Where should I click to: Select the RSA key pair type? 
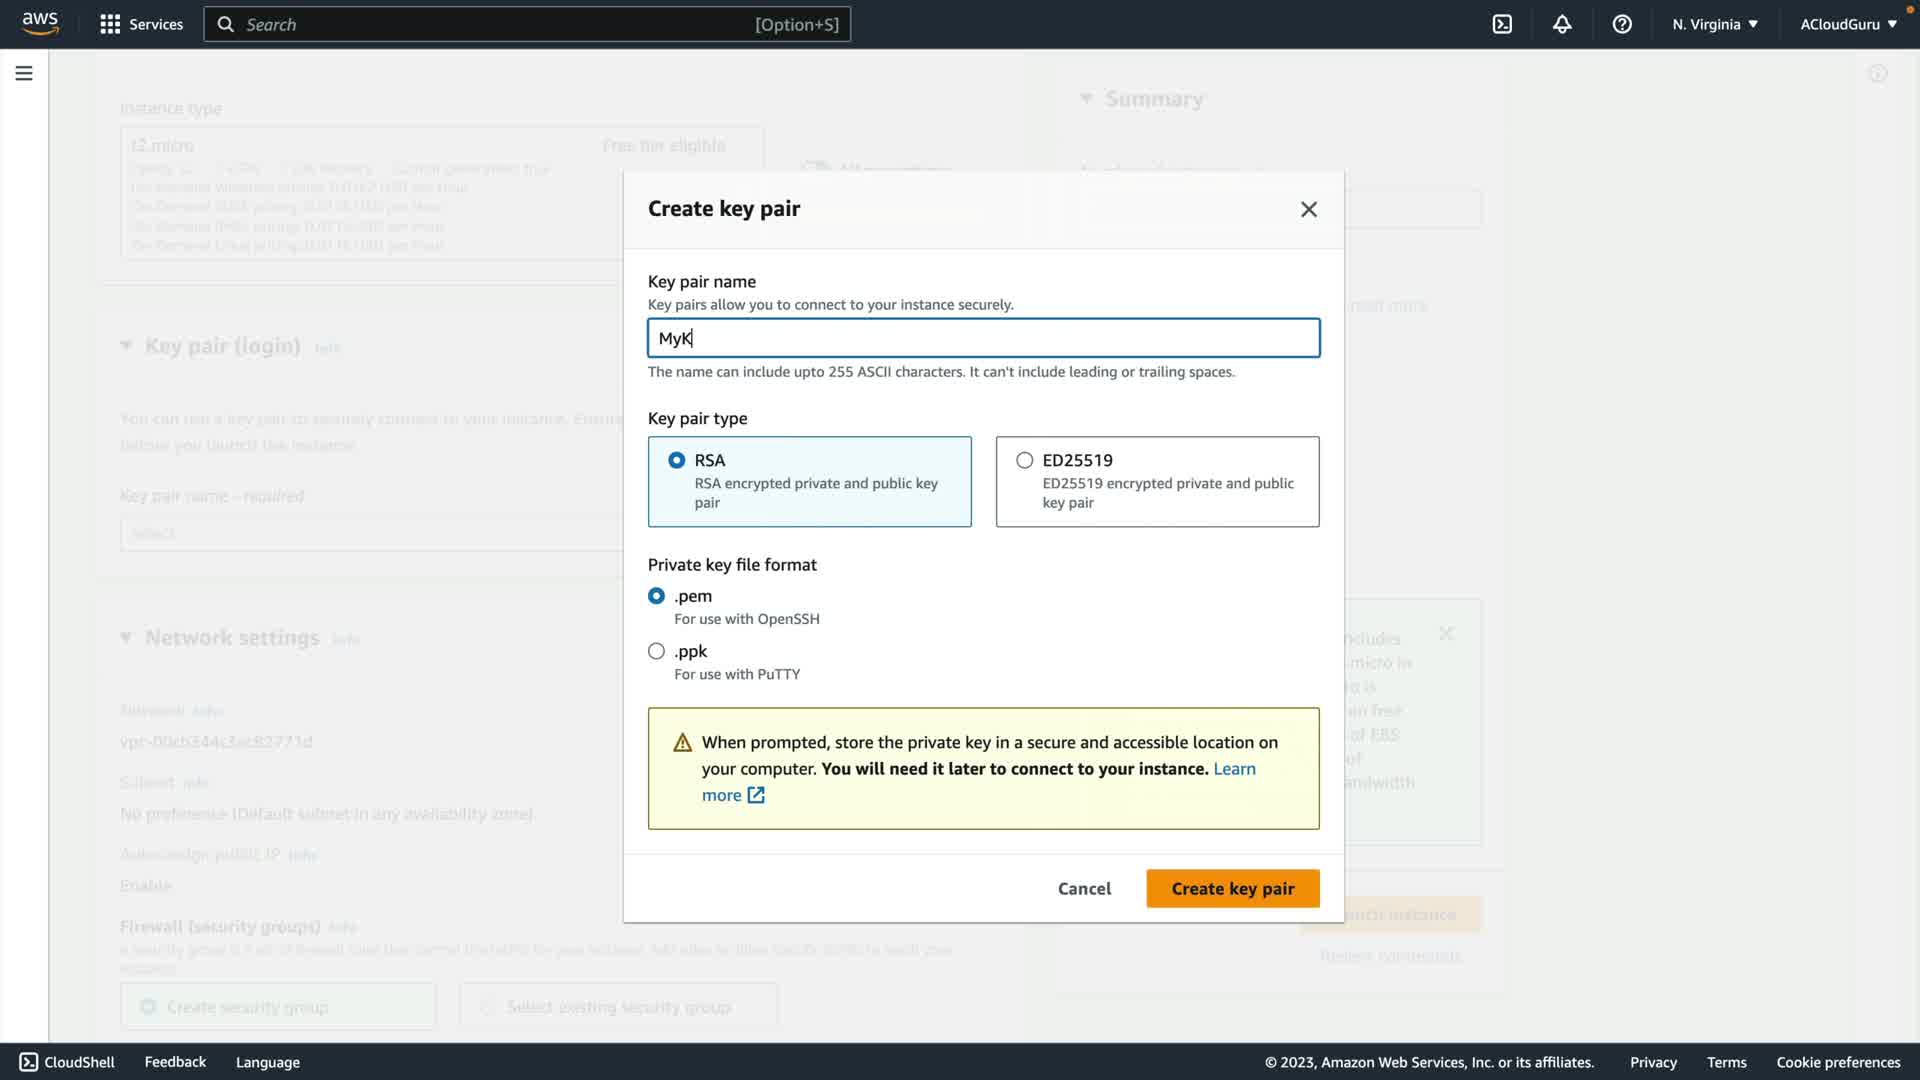point(677,460)
